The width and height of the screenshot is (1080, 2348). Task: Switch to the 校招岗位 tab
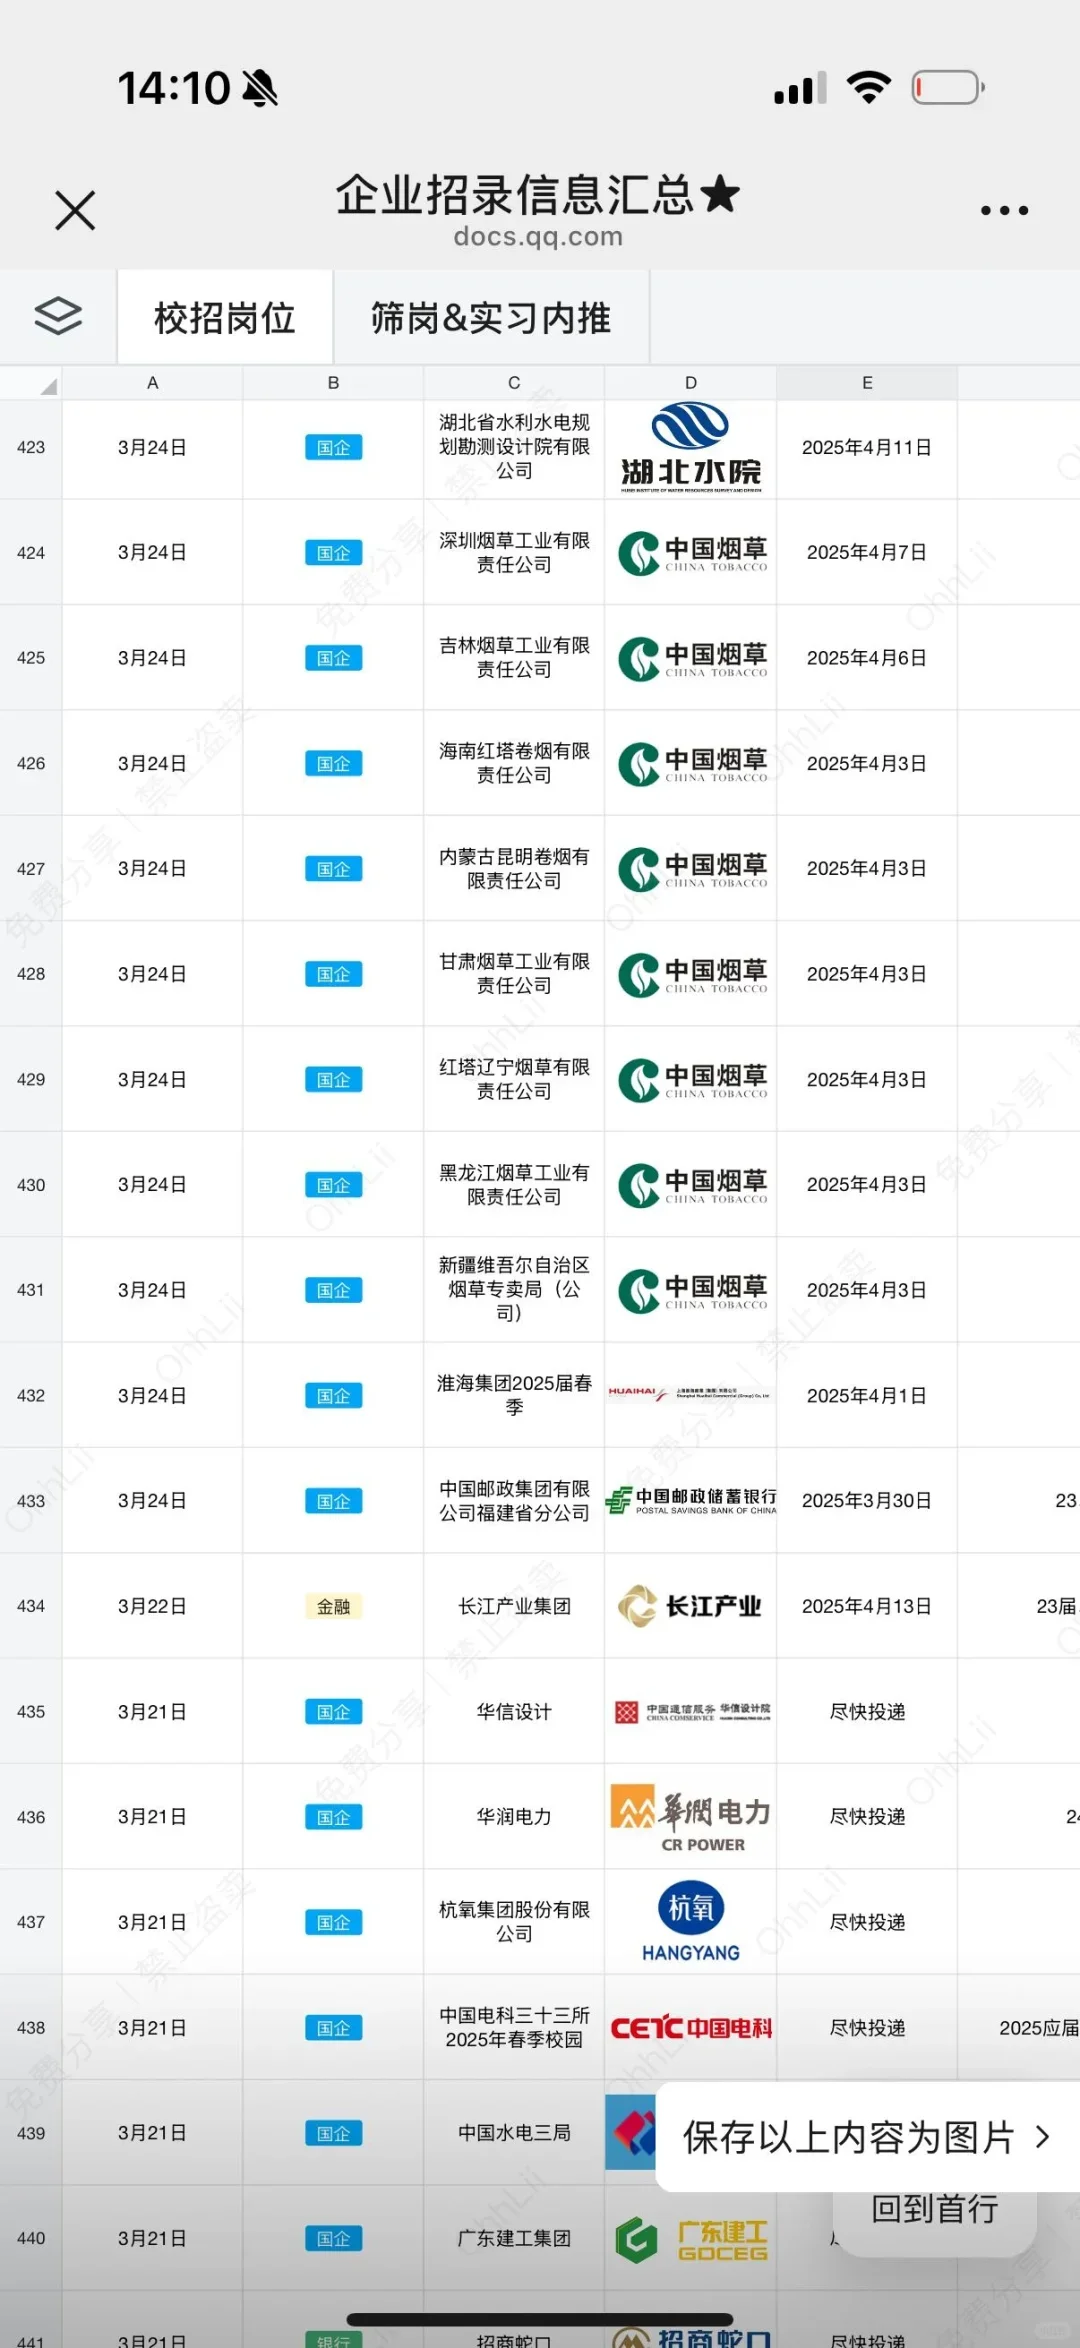point(225,318)
